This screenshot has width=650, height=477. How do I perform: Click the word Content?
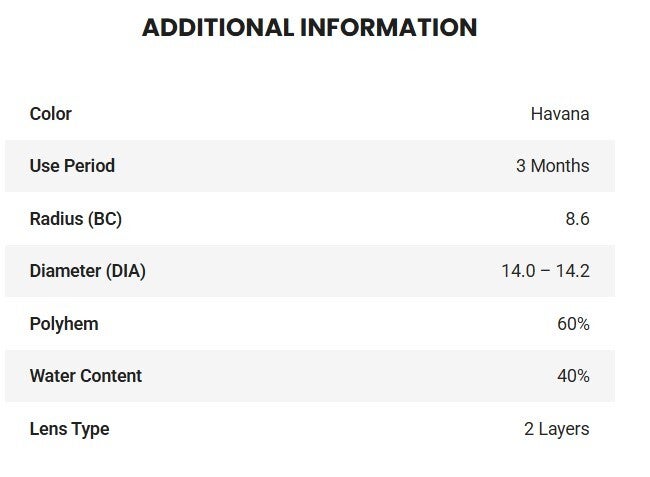tap(111, 376)
